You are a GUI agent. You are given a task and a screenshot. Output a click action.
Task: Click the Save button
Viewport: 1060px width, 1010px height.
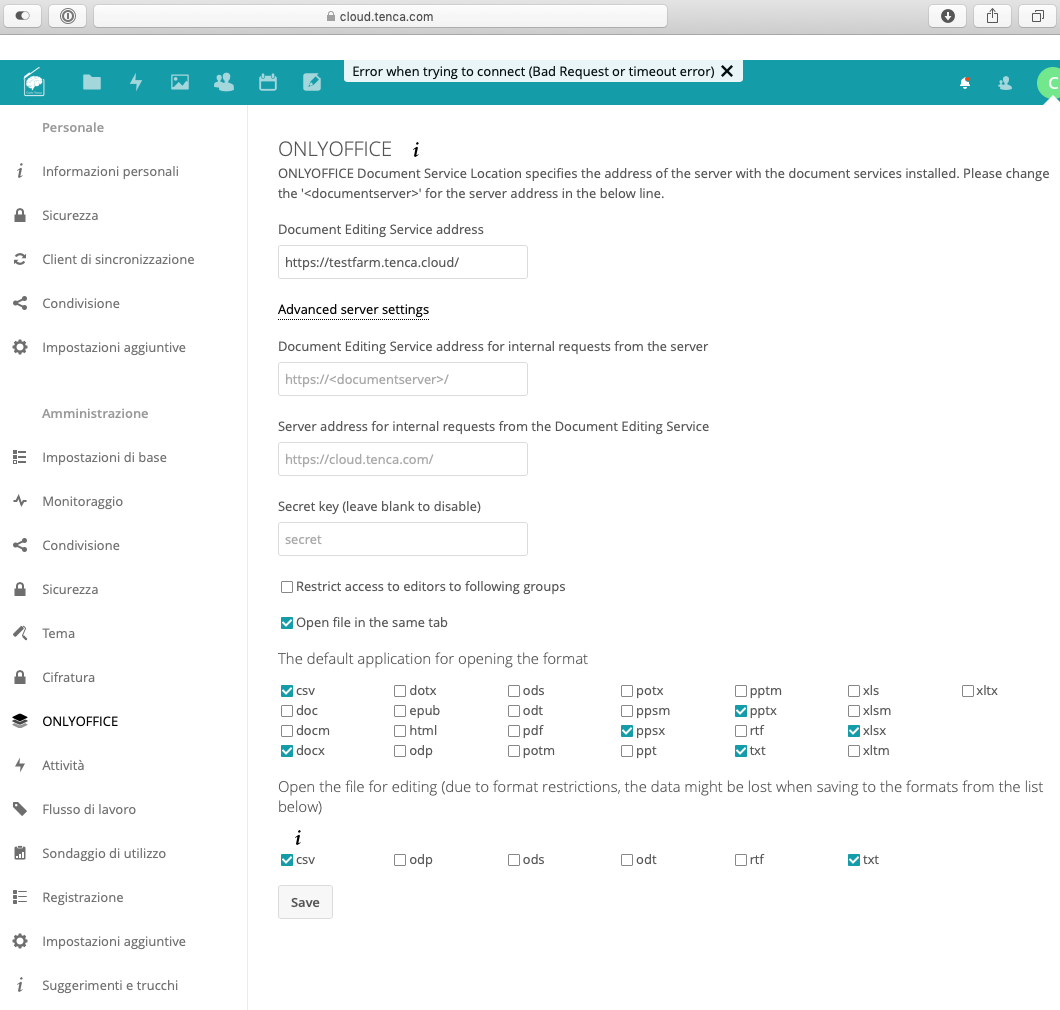(305, 901)
